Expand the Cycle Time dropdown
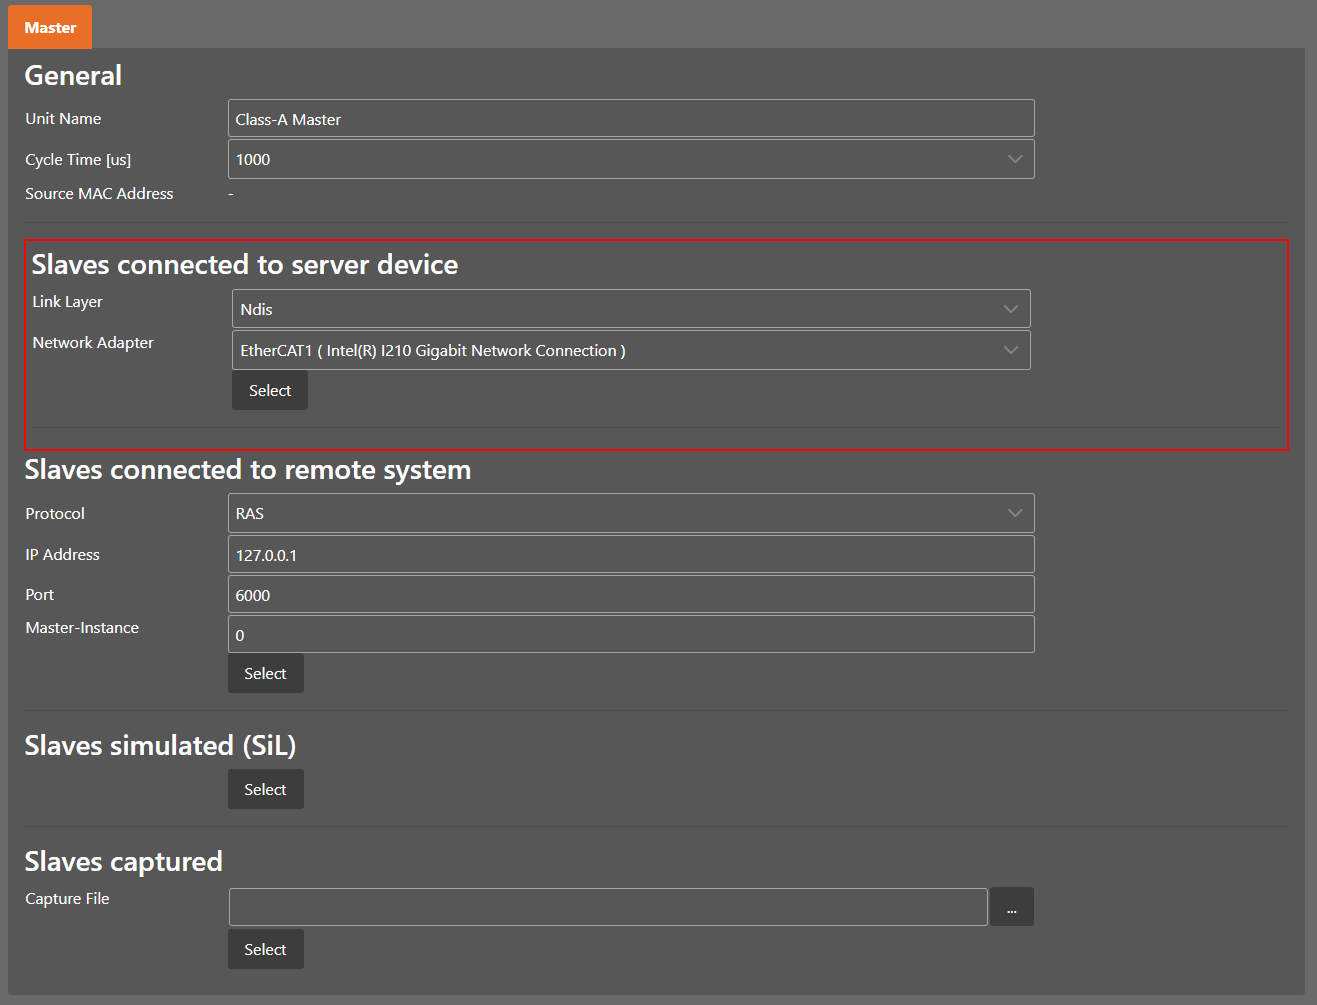 click(630, 159)
